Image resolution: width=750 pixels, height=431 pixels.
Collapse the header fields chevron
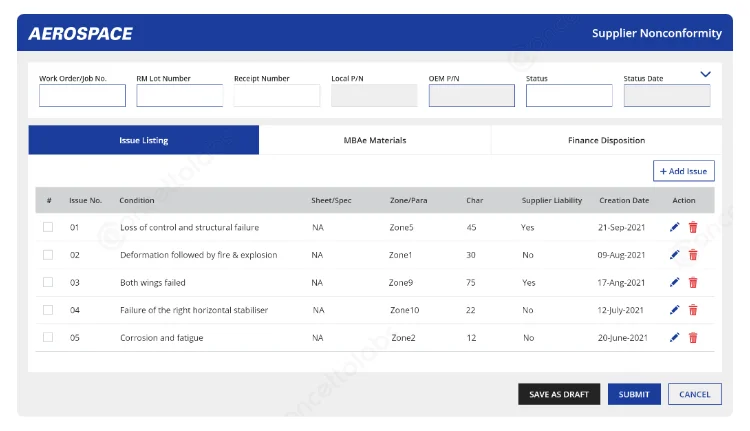(705, 74)
